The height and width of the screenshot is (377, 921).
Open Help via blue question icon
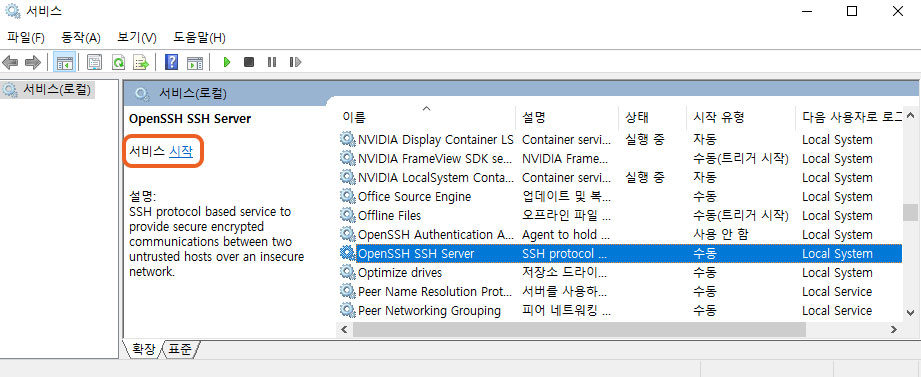point(172,62)
